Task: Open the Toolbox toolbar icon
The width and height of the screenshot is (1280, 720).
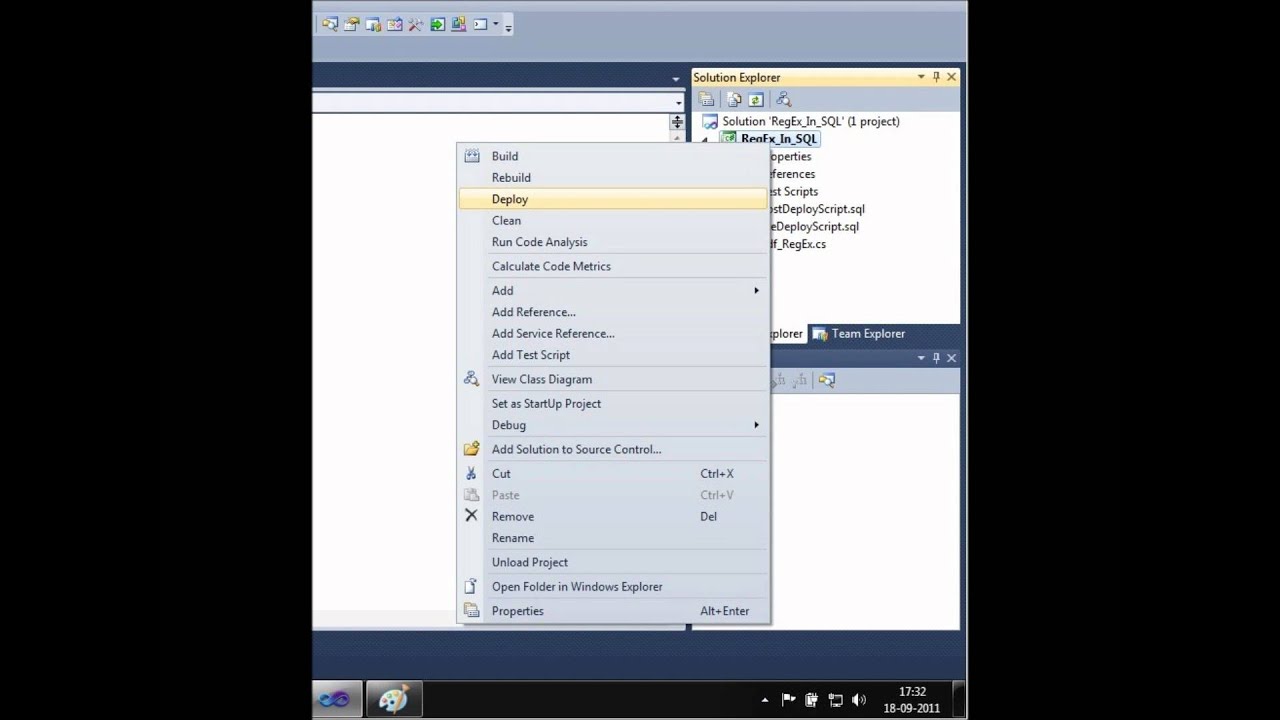Action: coord(416,25)
